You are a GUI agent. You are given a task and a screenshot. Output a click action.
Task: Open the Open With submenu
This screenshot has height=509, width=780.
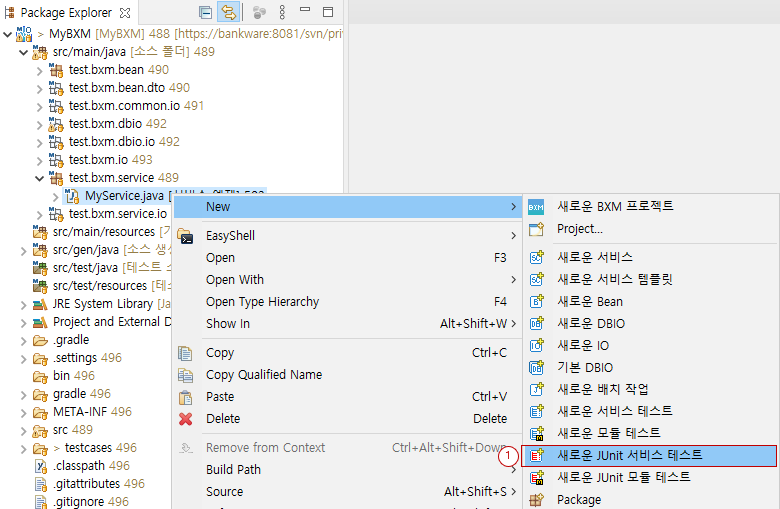click(x=347, y=280)
